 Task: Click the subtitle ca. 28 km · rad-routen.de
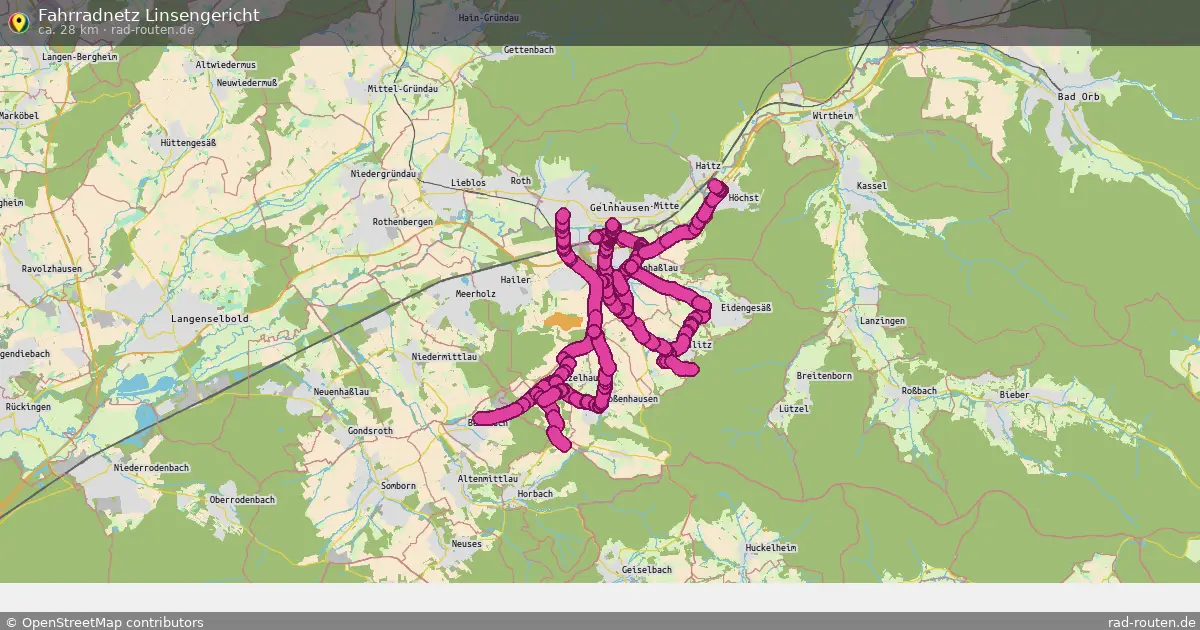point(116,30)
